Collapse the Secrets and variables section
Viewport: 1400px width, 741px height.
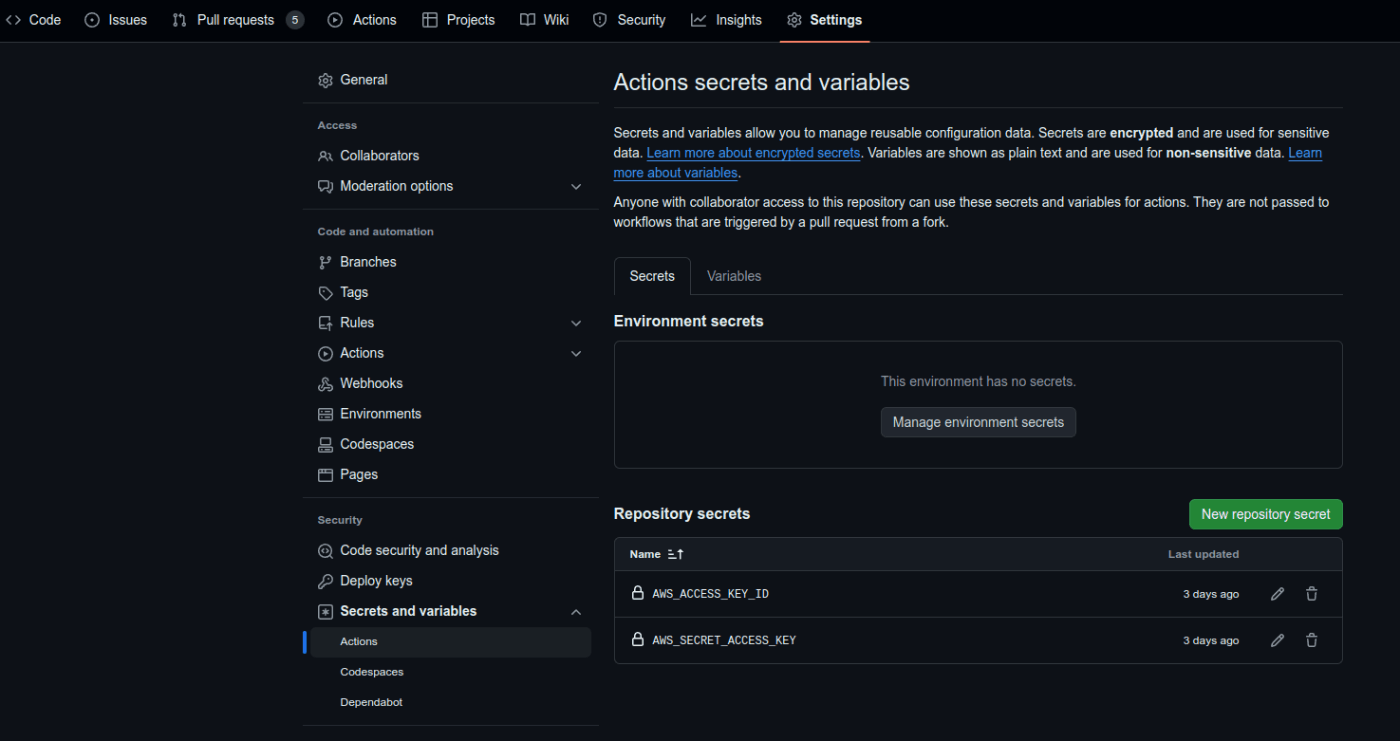coord(576,611)
